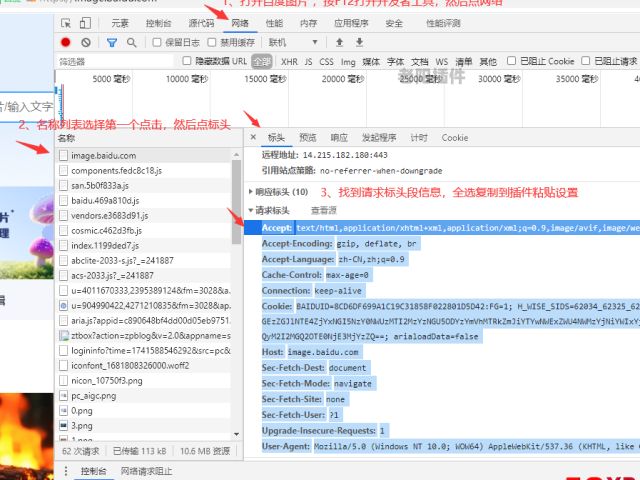The image size is (640, 480).
Task: Open the 内存 Memory tab
Action: point(308,23)
